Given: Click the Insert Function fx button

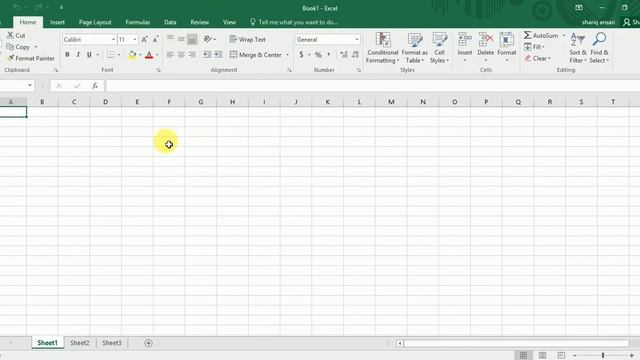Looking at the screenshot, I should [95, 86].
